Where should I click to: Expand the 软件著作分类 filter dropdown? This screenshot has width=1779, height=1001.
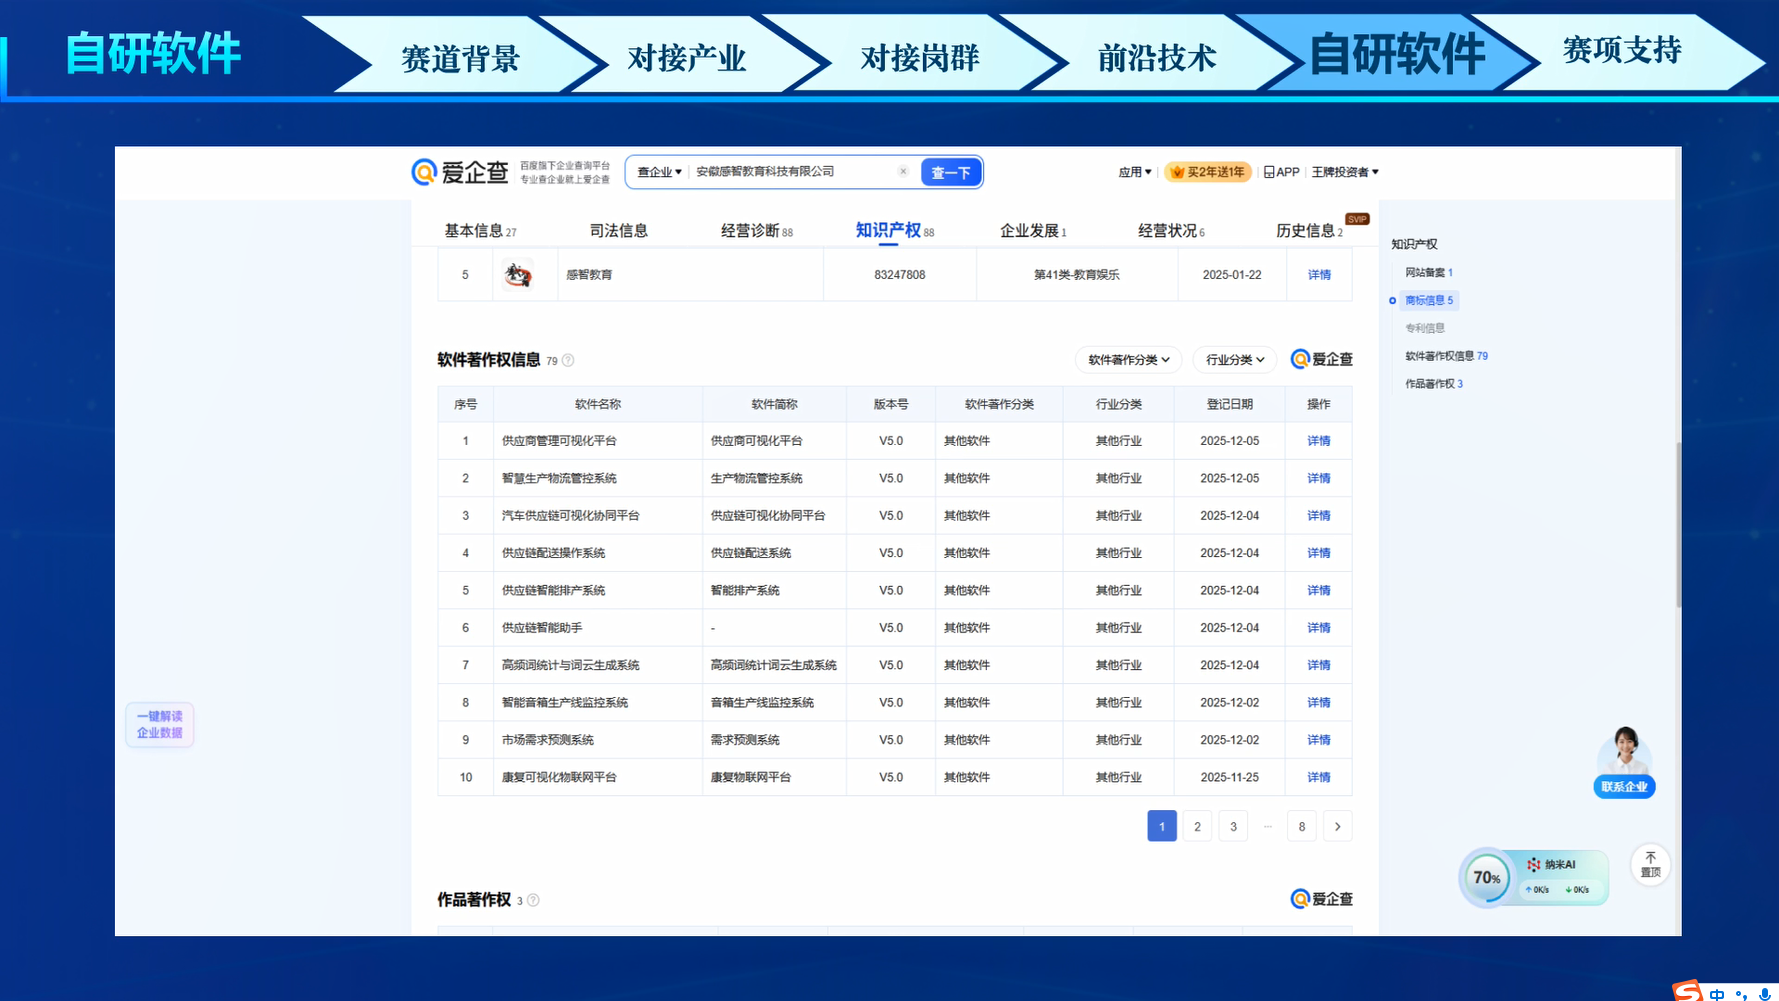tap(1128, 360)
